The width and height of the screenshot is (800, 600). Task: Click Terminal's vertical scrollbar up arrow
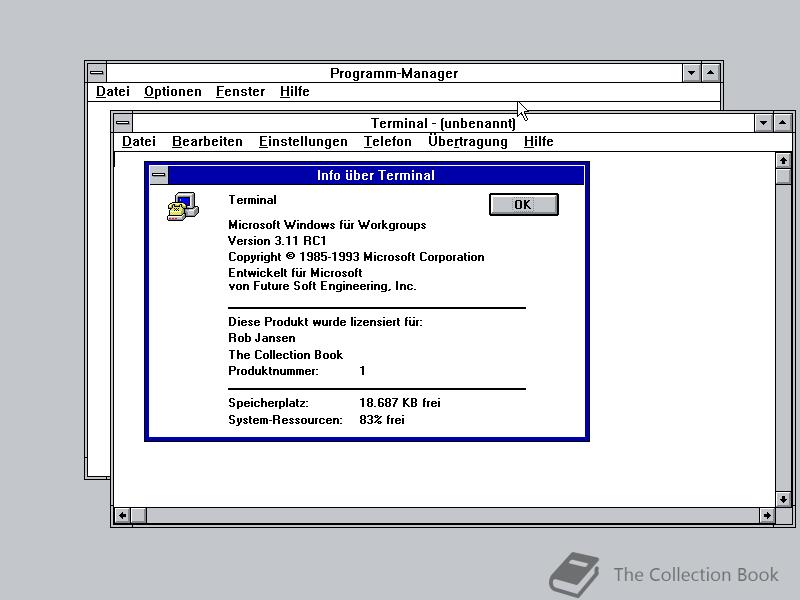pyautogui.click(x=783, y=161)
